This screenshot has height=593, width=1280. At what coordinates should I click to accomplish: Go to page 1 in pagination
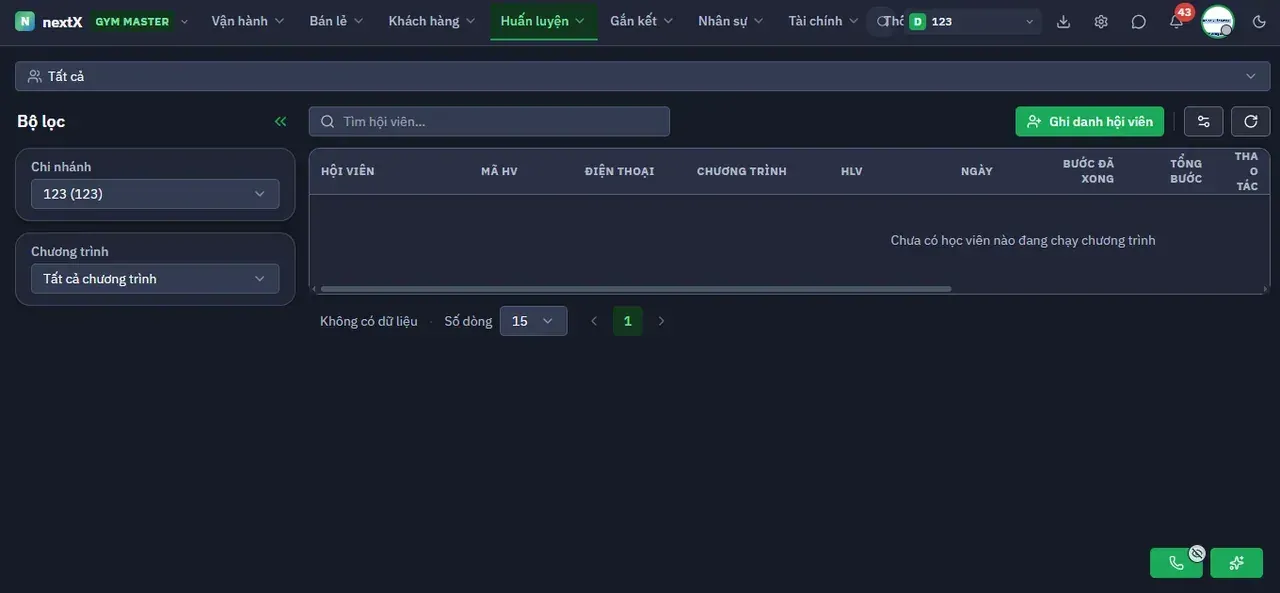[x=628, y=321]
